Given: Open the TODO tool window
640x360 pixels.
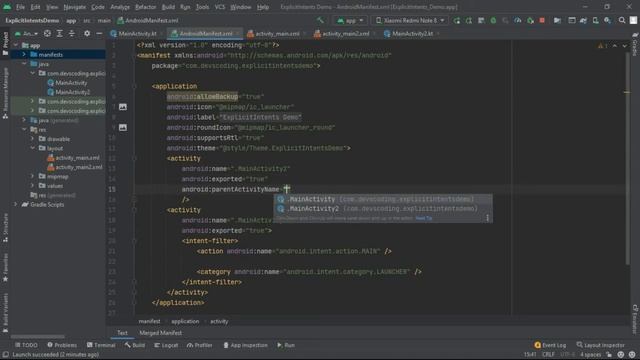Looking at the screenshot, I should pos(26,345).
